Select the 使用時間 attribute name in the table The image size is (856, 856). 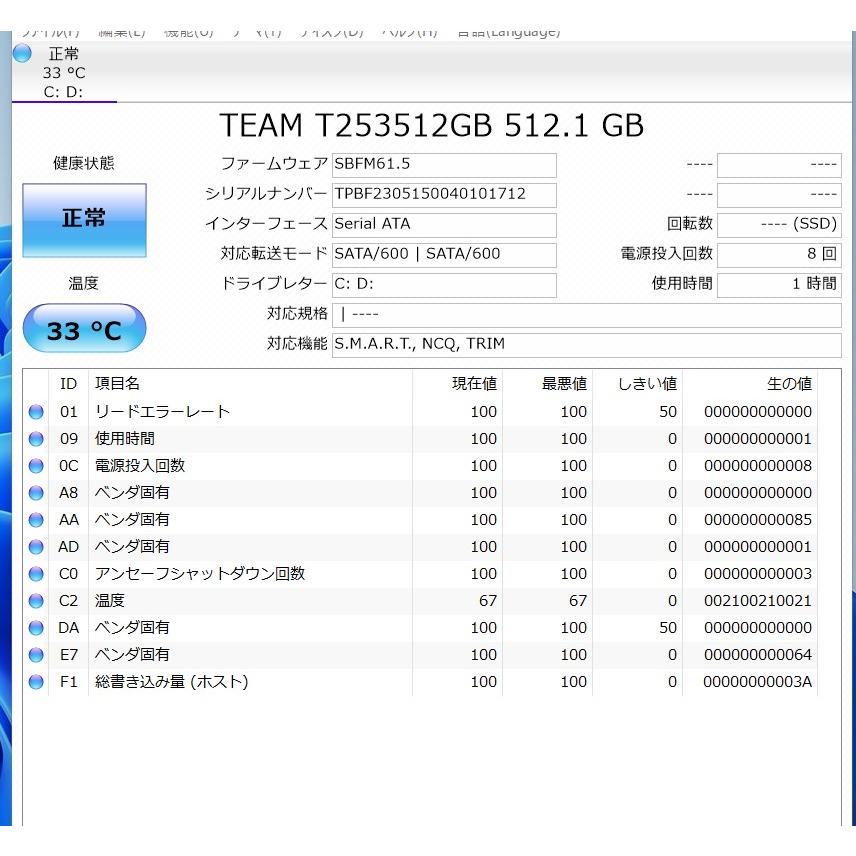point(124,439)
